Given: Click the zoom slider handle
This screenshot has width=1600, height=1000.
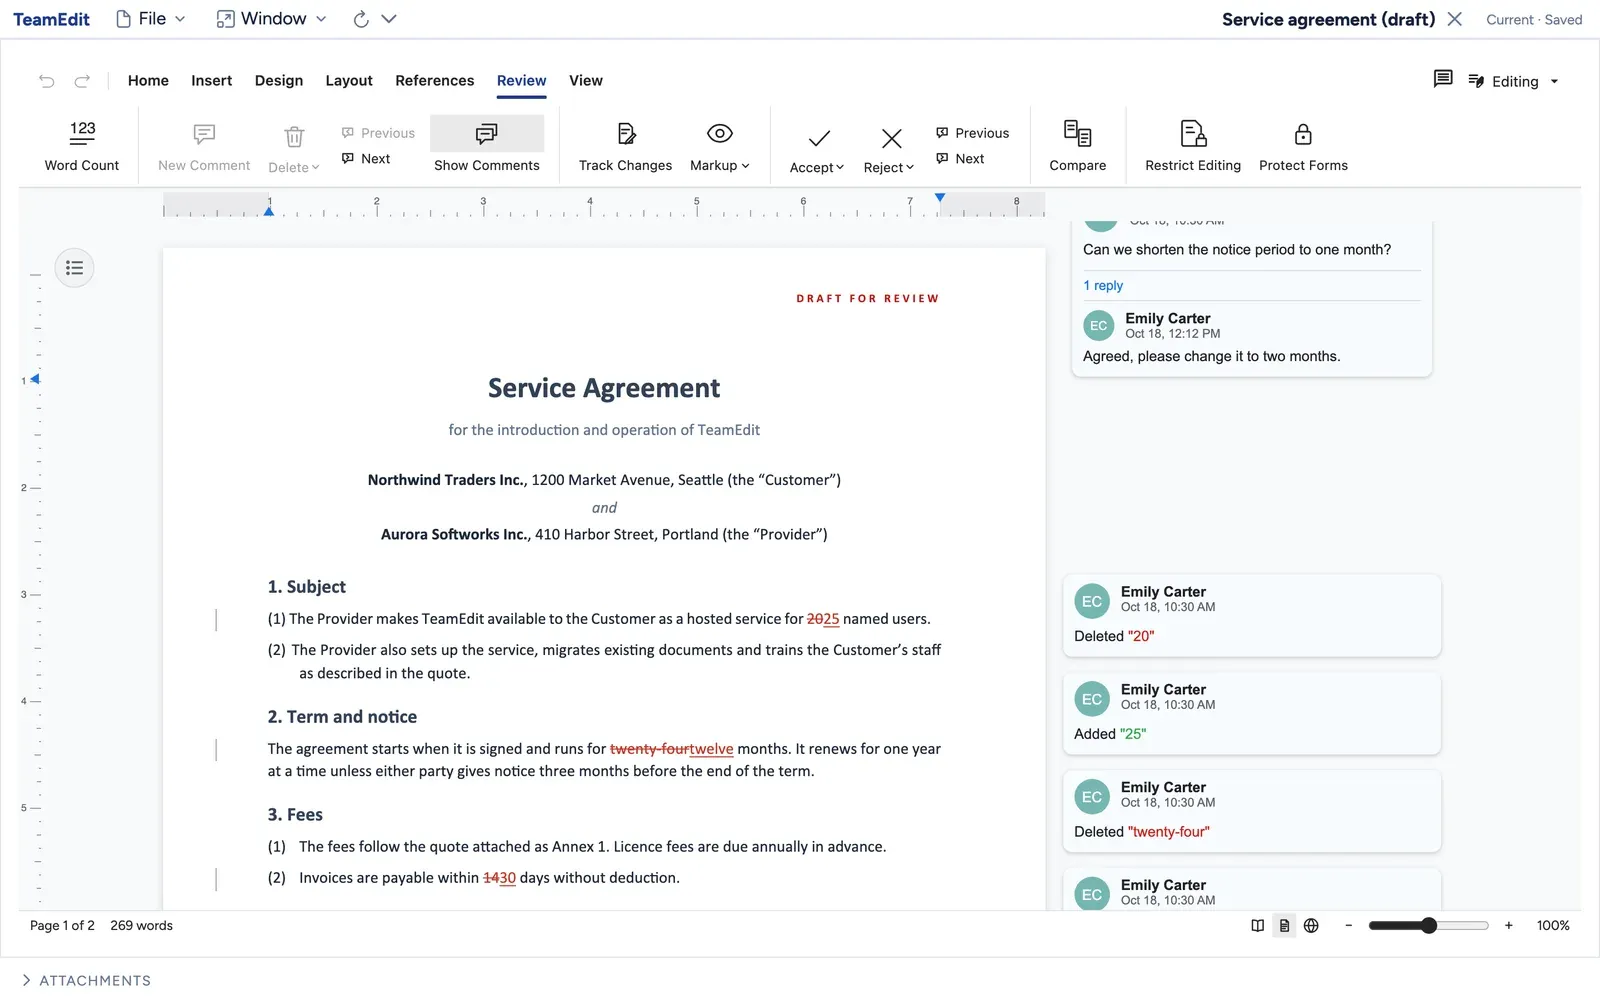Looking at the screenshot, I should [x=1429, y=926].
